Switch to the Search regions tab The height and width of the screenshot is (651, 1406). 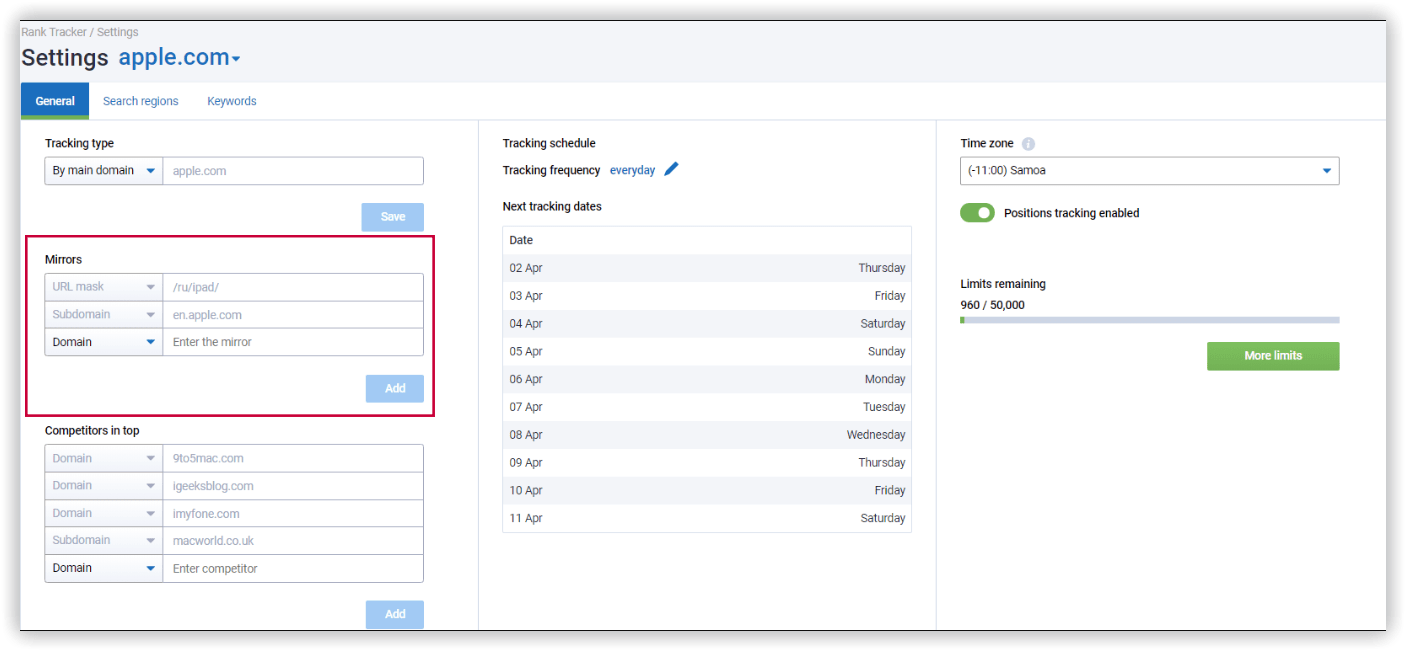tap(141, 101)
